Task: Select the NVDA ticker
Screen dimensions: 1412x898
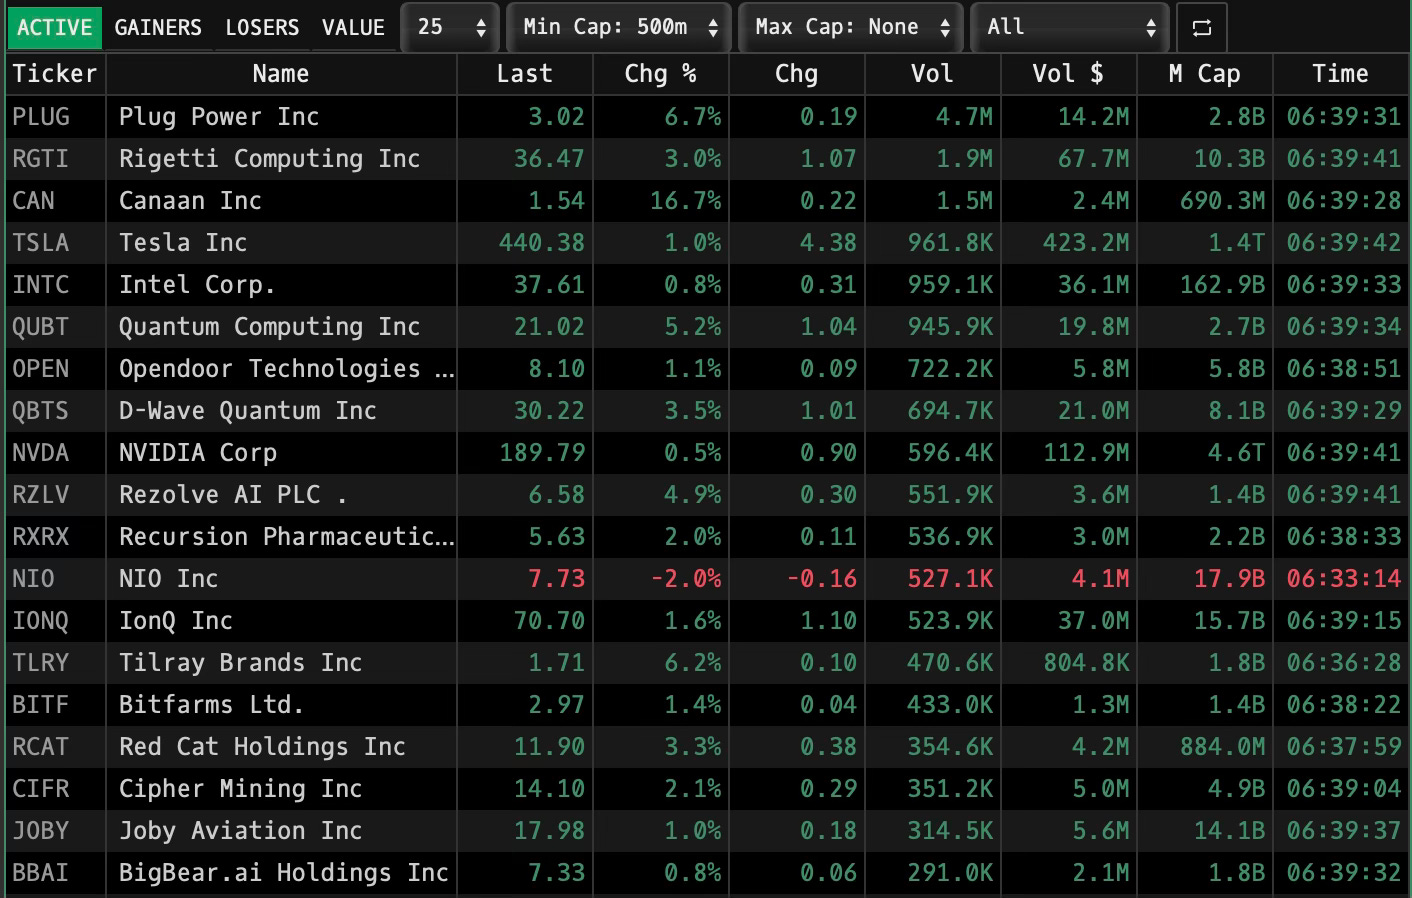Action: (41, 453)
